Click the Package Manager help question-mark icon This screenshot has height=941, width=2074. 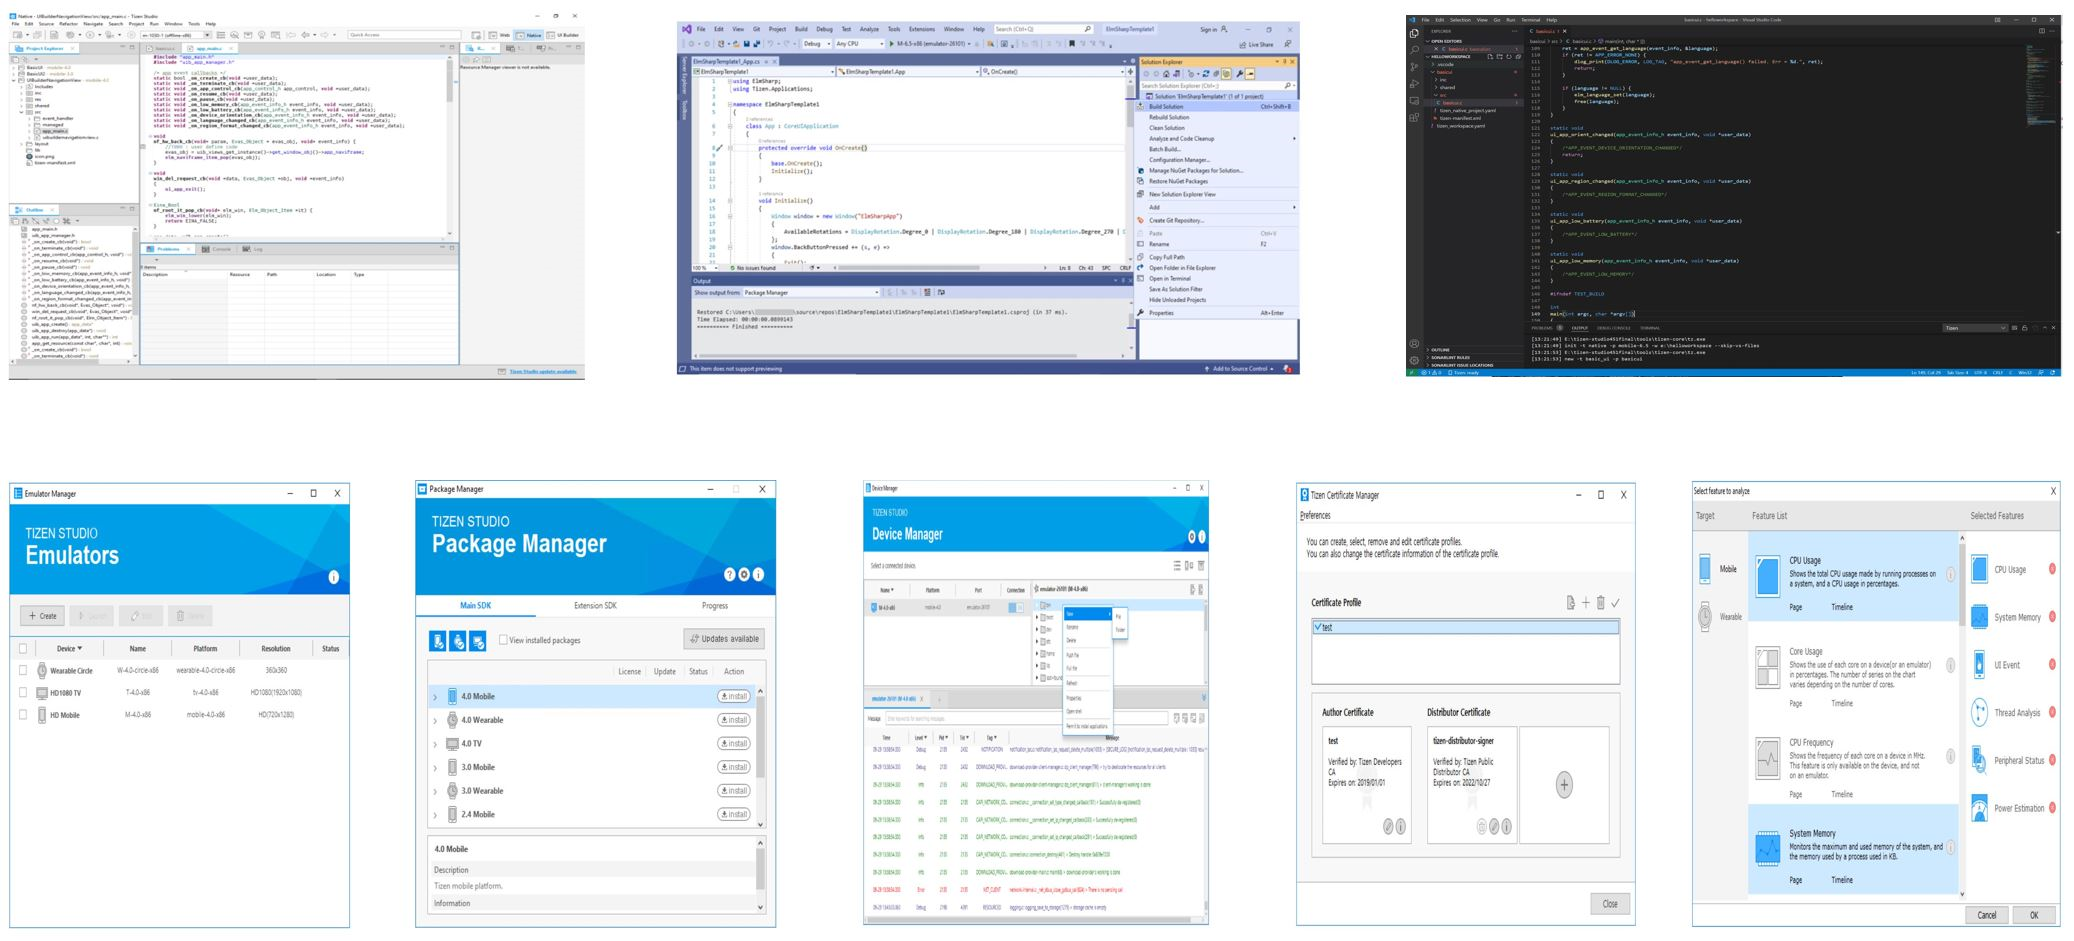point(730,574)
